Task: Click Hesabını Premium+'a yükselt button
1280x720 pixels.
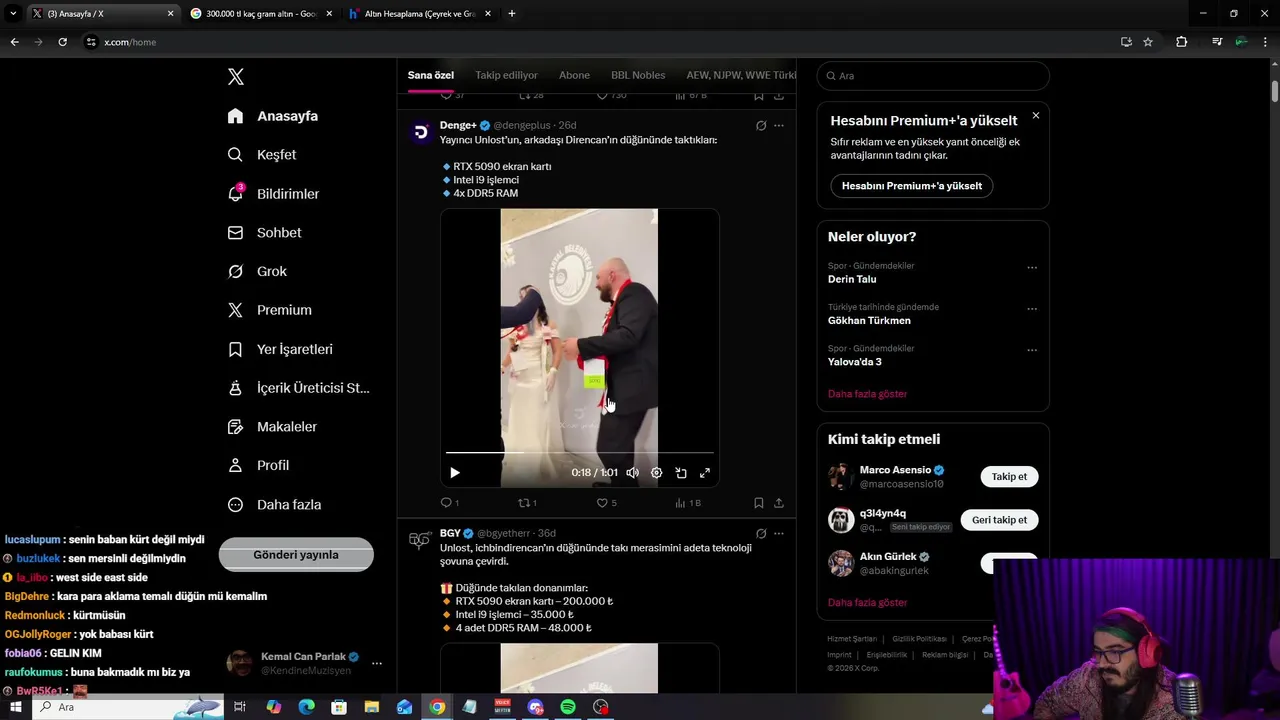Action: click(912, 186)
